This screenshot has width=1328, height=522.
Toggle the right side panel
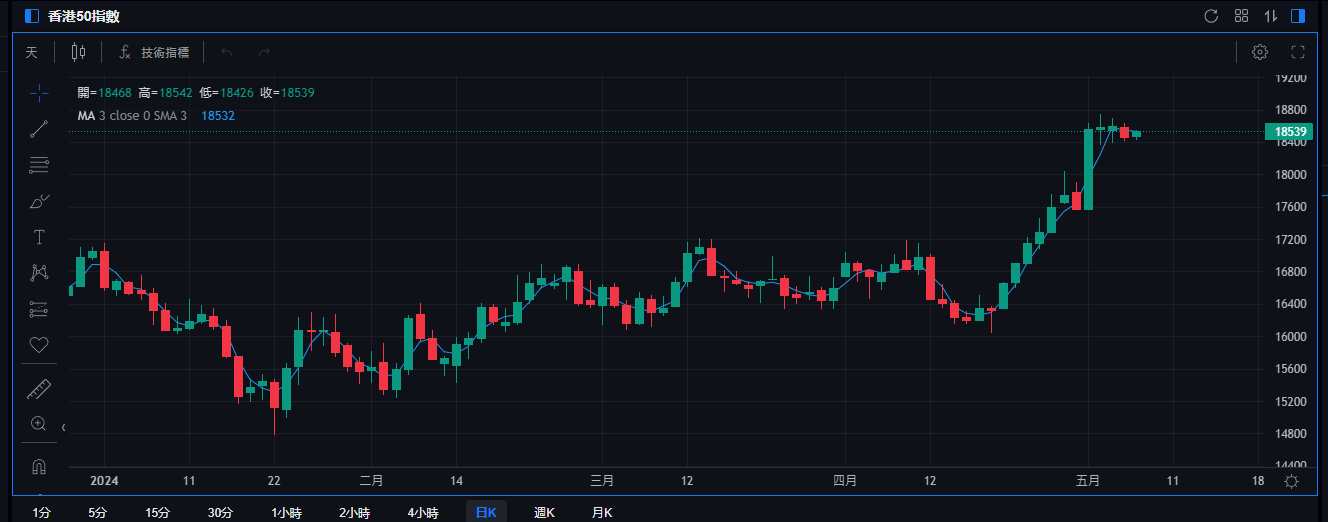click(x=1298, y=16)
